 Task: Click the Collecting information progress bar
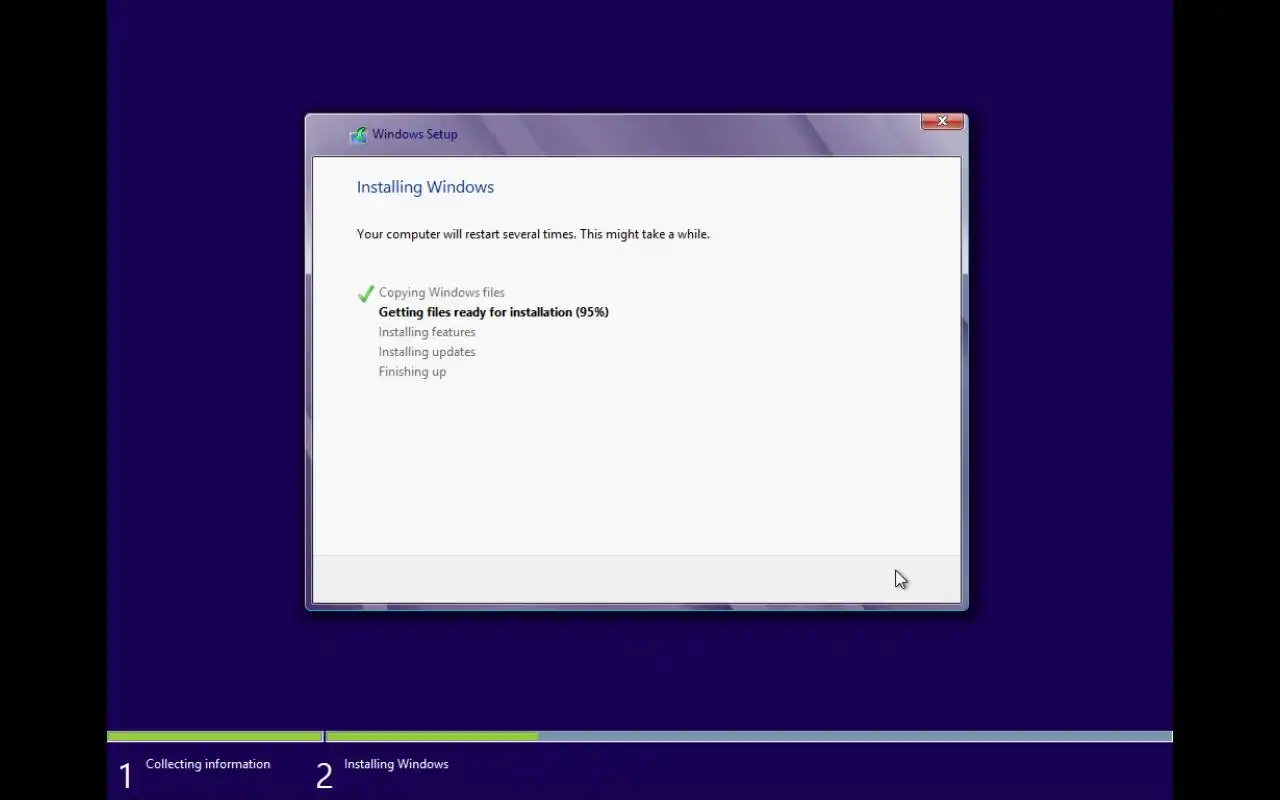pyautogui.click(x=215, y=737)
